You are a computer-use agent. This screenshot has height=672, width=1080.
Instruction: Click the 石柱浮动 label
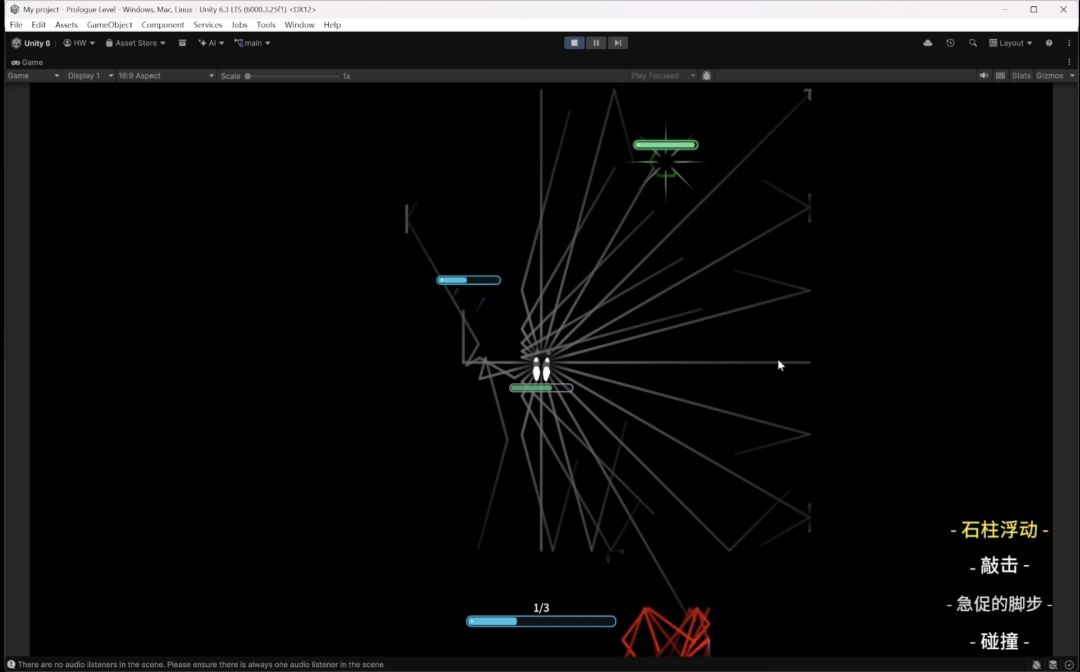(999, 529)
